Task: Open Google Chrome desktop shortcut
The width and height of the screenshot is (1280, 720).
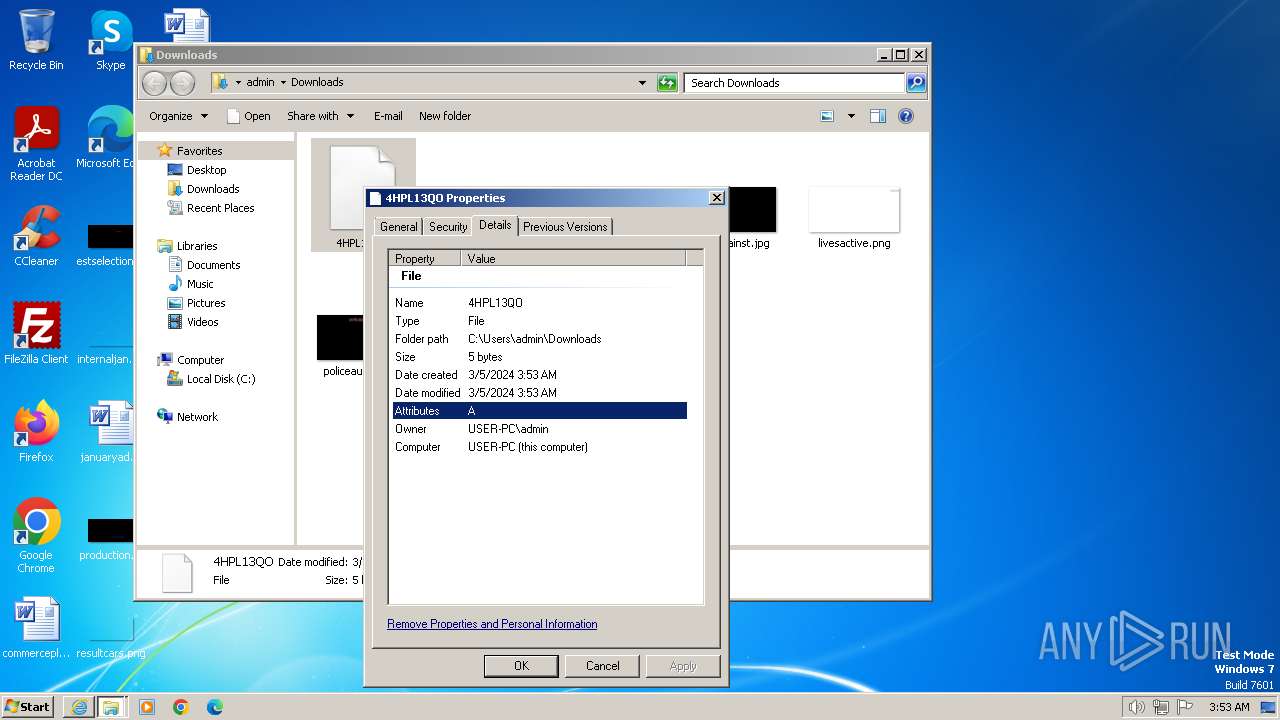Action: [36, 536]
